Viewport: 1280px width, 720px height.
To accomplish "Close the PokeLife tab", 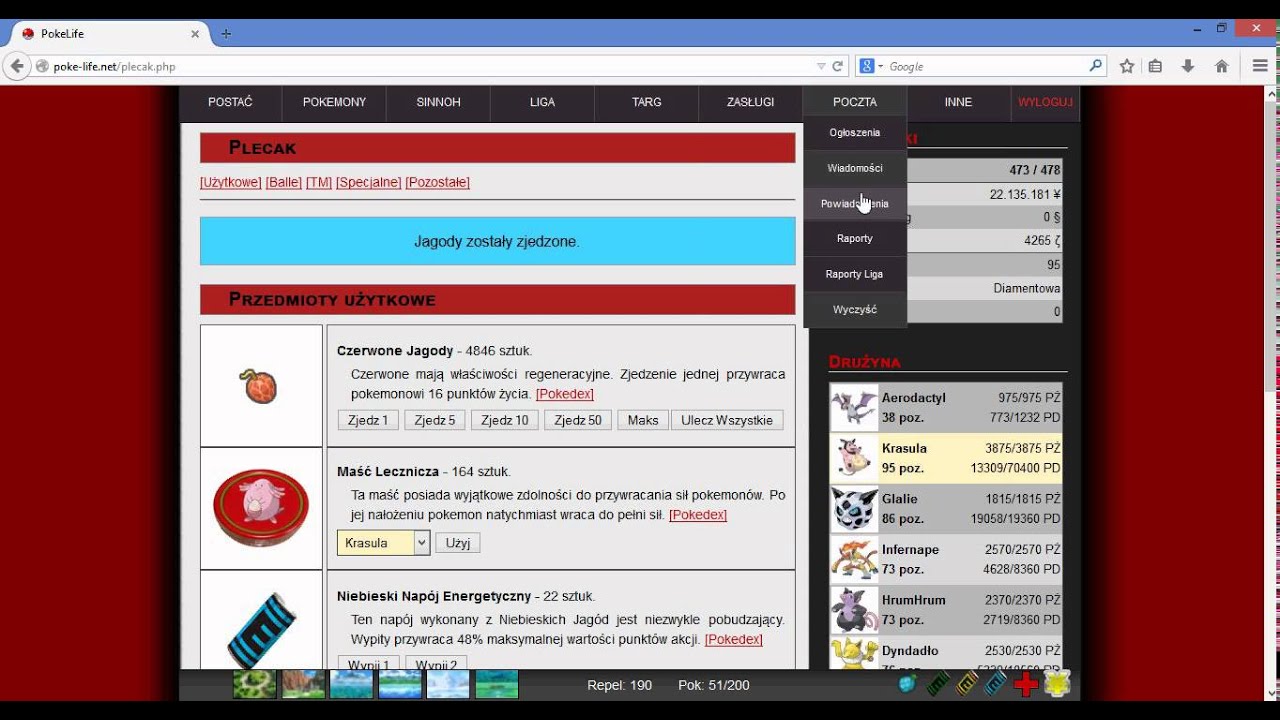I will point(195,33).
